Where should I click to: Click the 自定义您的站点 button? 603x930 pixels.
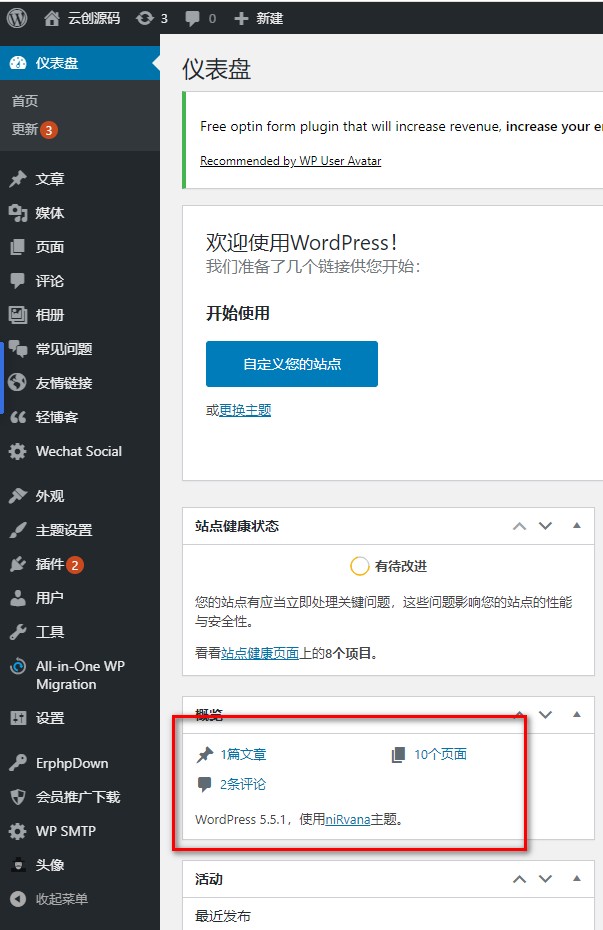[292, 364]
